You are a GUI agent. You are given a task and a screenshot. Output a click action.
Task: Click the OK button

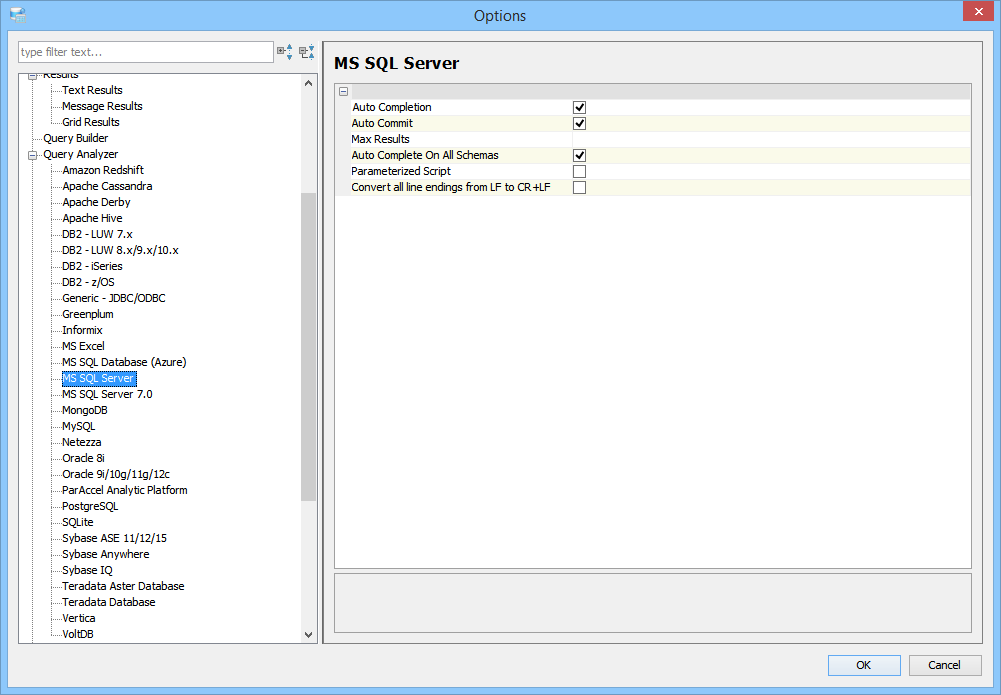[864, 665]
